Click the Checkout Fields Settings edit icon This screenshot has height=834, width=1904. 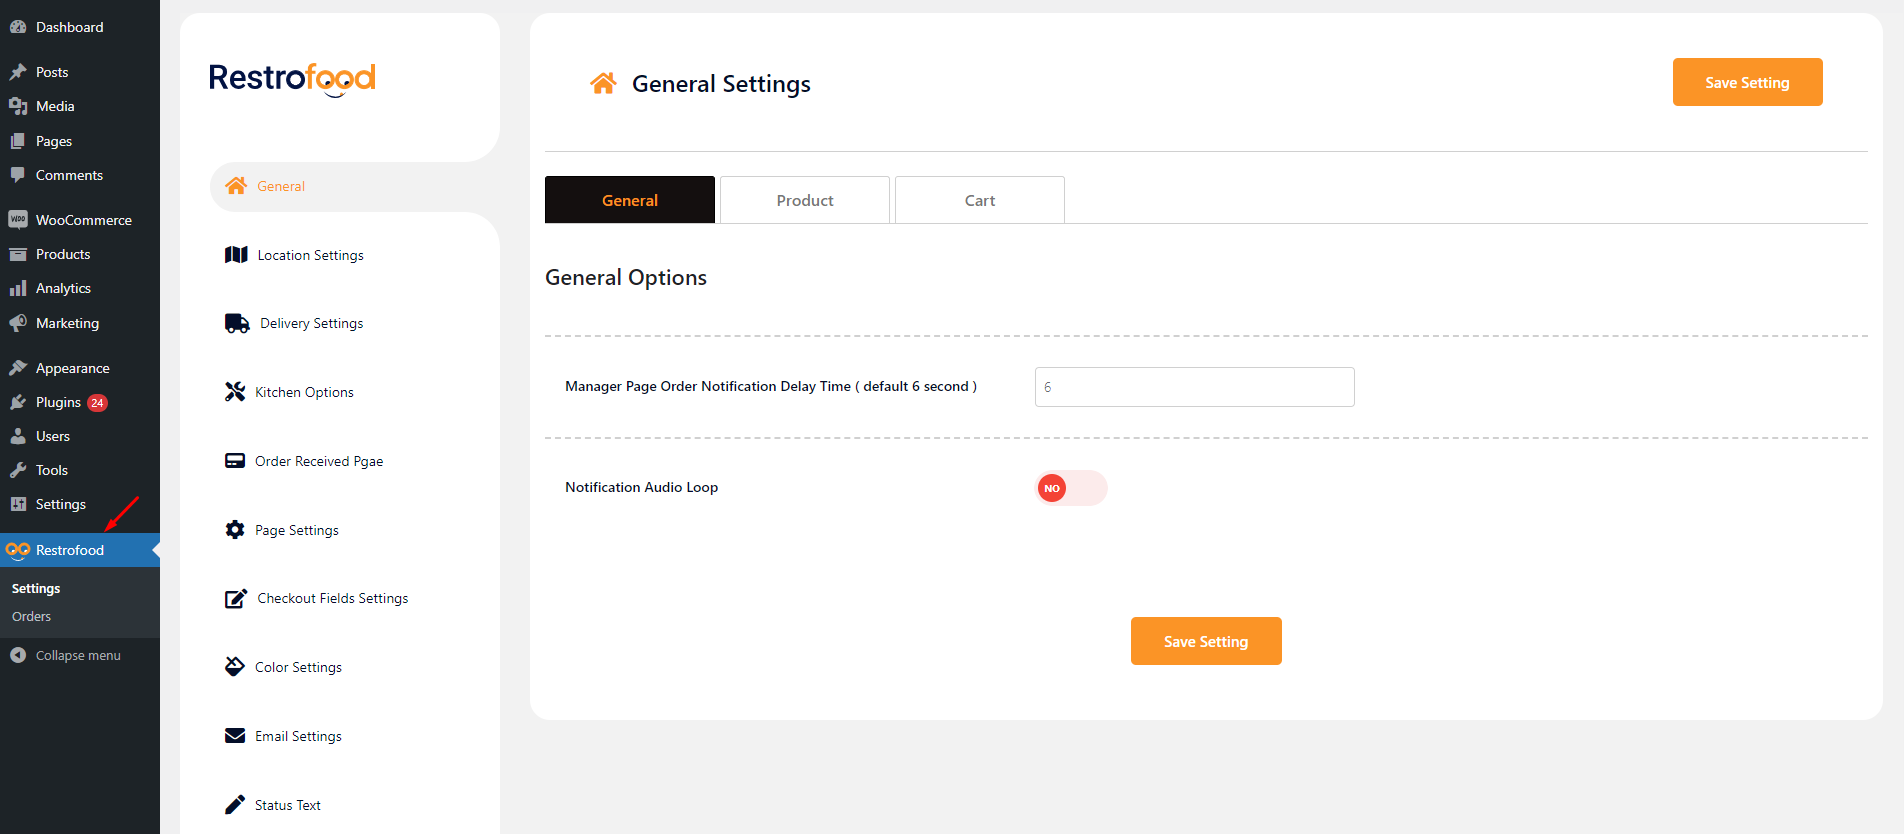[236, 598]
